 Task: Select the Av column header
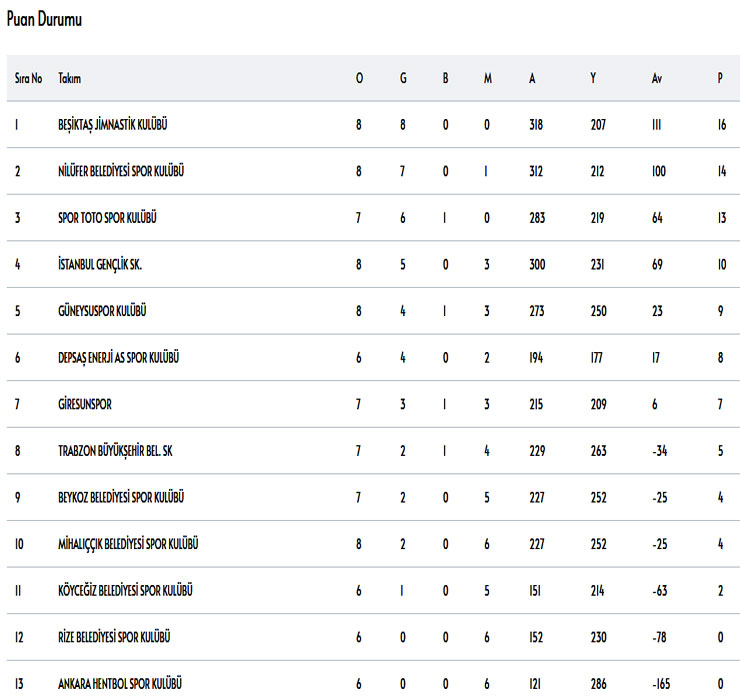point(657,78)
